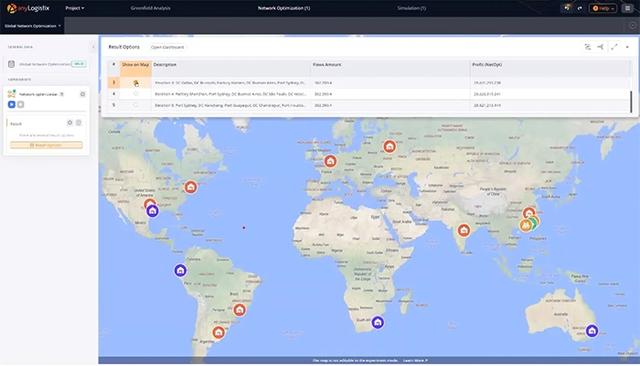Click the flows amount value in row 4
Viewport: 640px width, 366px height.
point(323,94)
